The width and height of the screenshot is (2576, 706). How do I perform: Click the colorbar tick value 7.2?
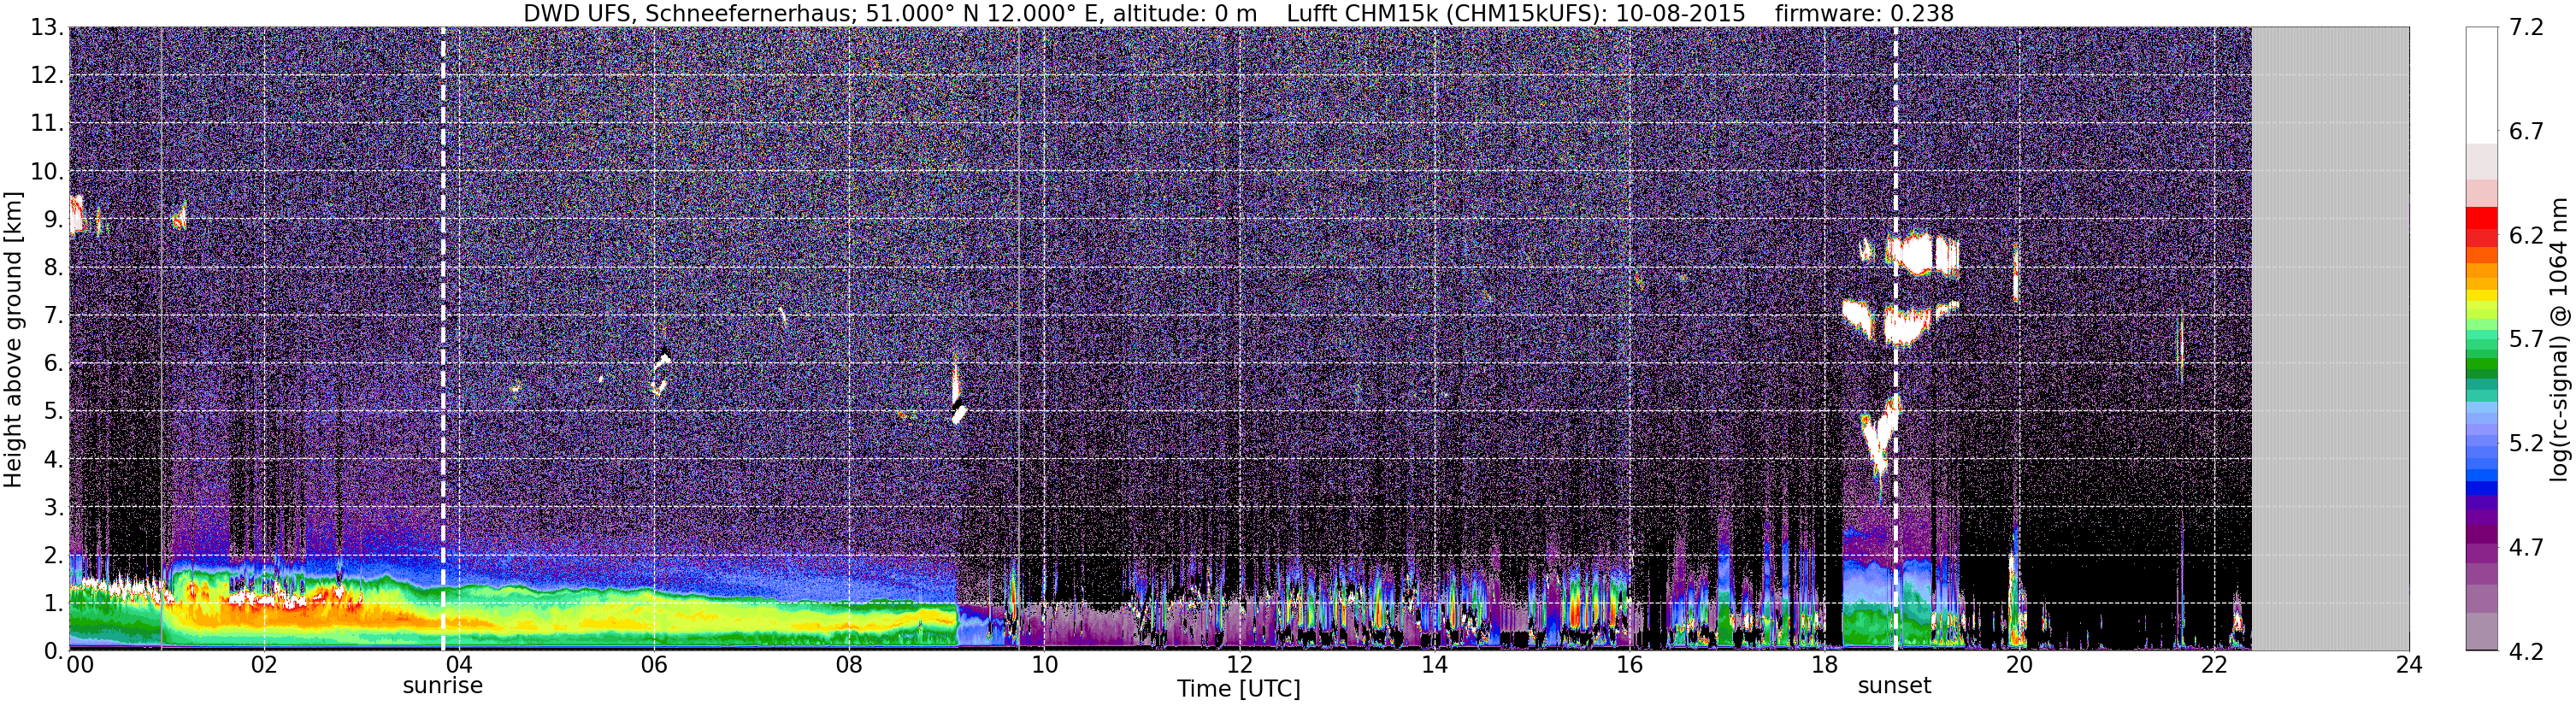point(2526,28)
